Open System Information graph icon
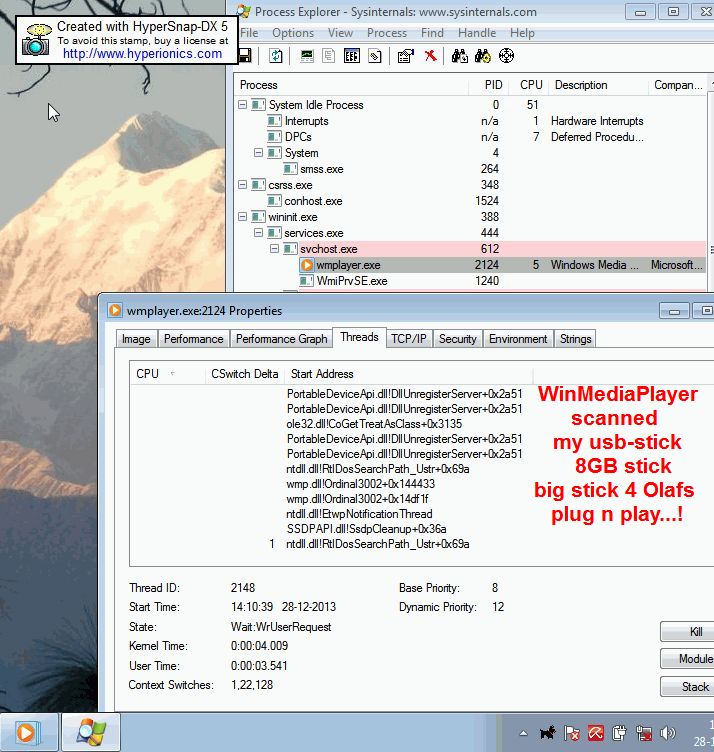The height and width of the screenshot is (752, 714). pos(307,56)
